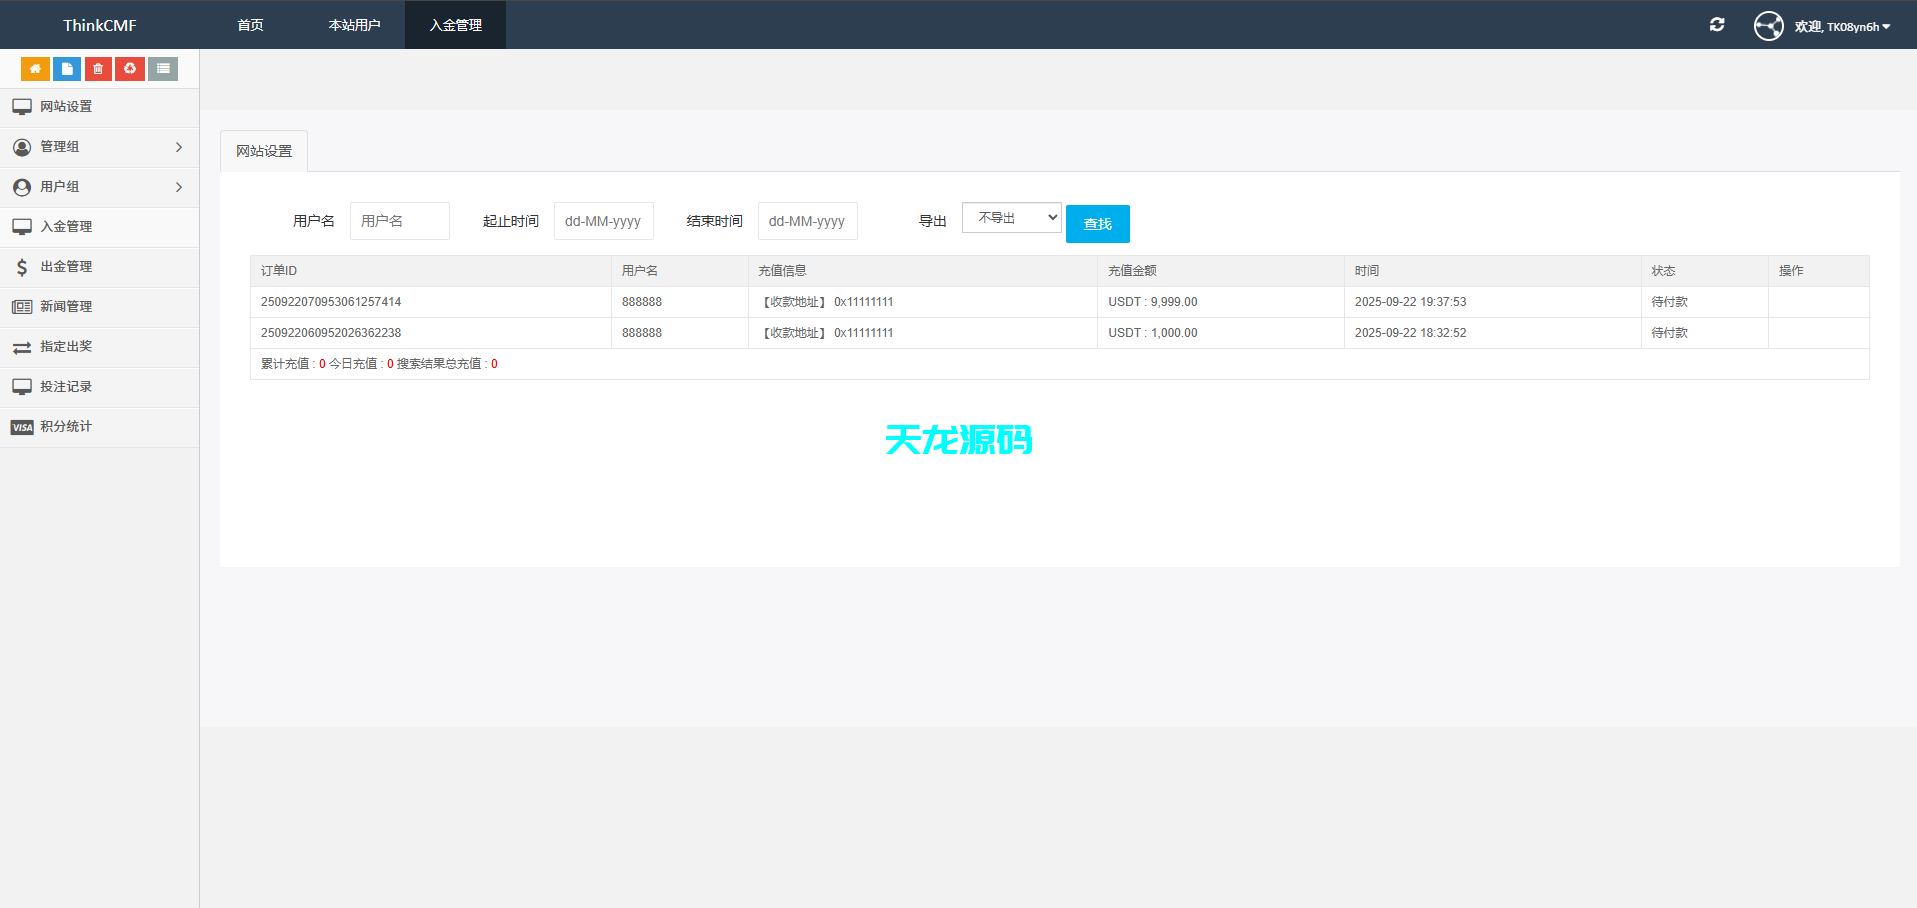Click the orange home icon in the toolbar
The width and height of the screenshot is (1917, 908).
click(35, 68)
